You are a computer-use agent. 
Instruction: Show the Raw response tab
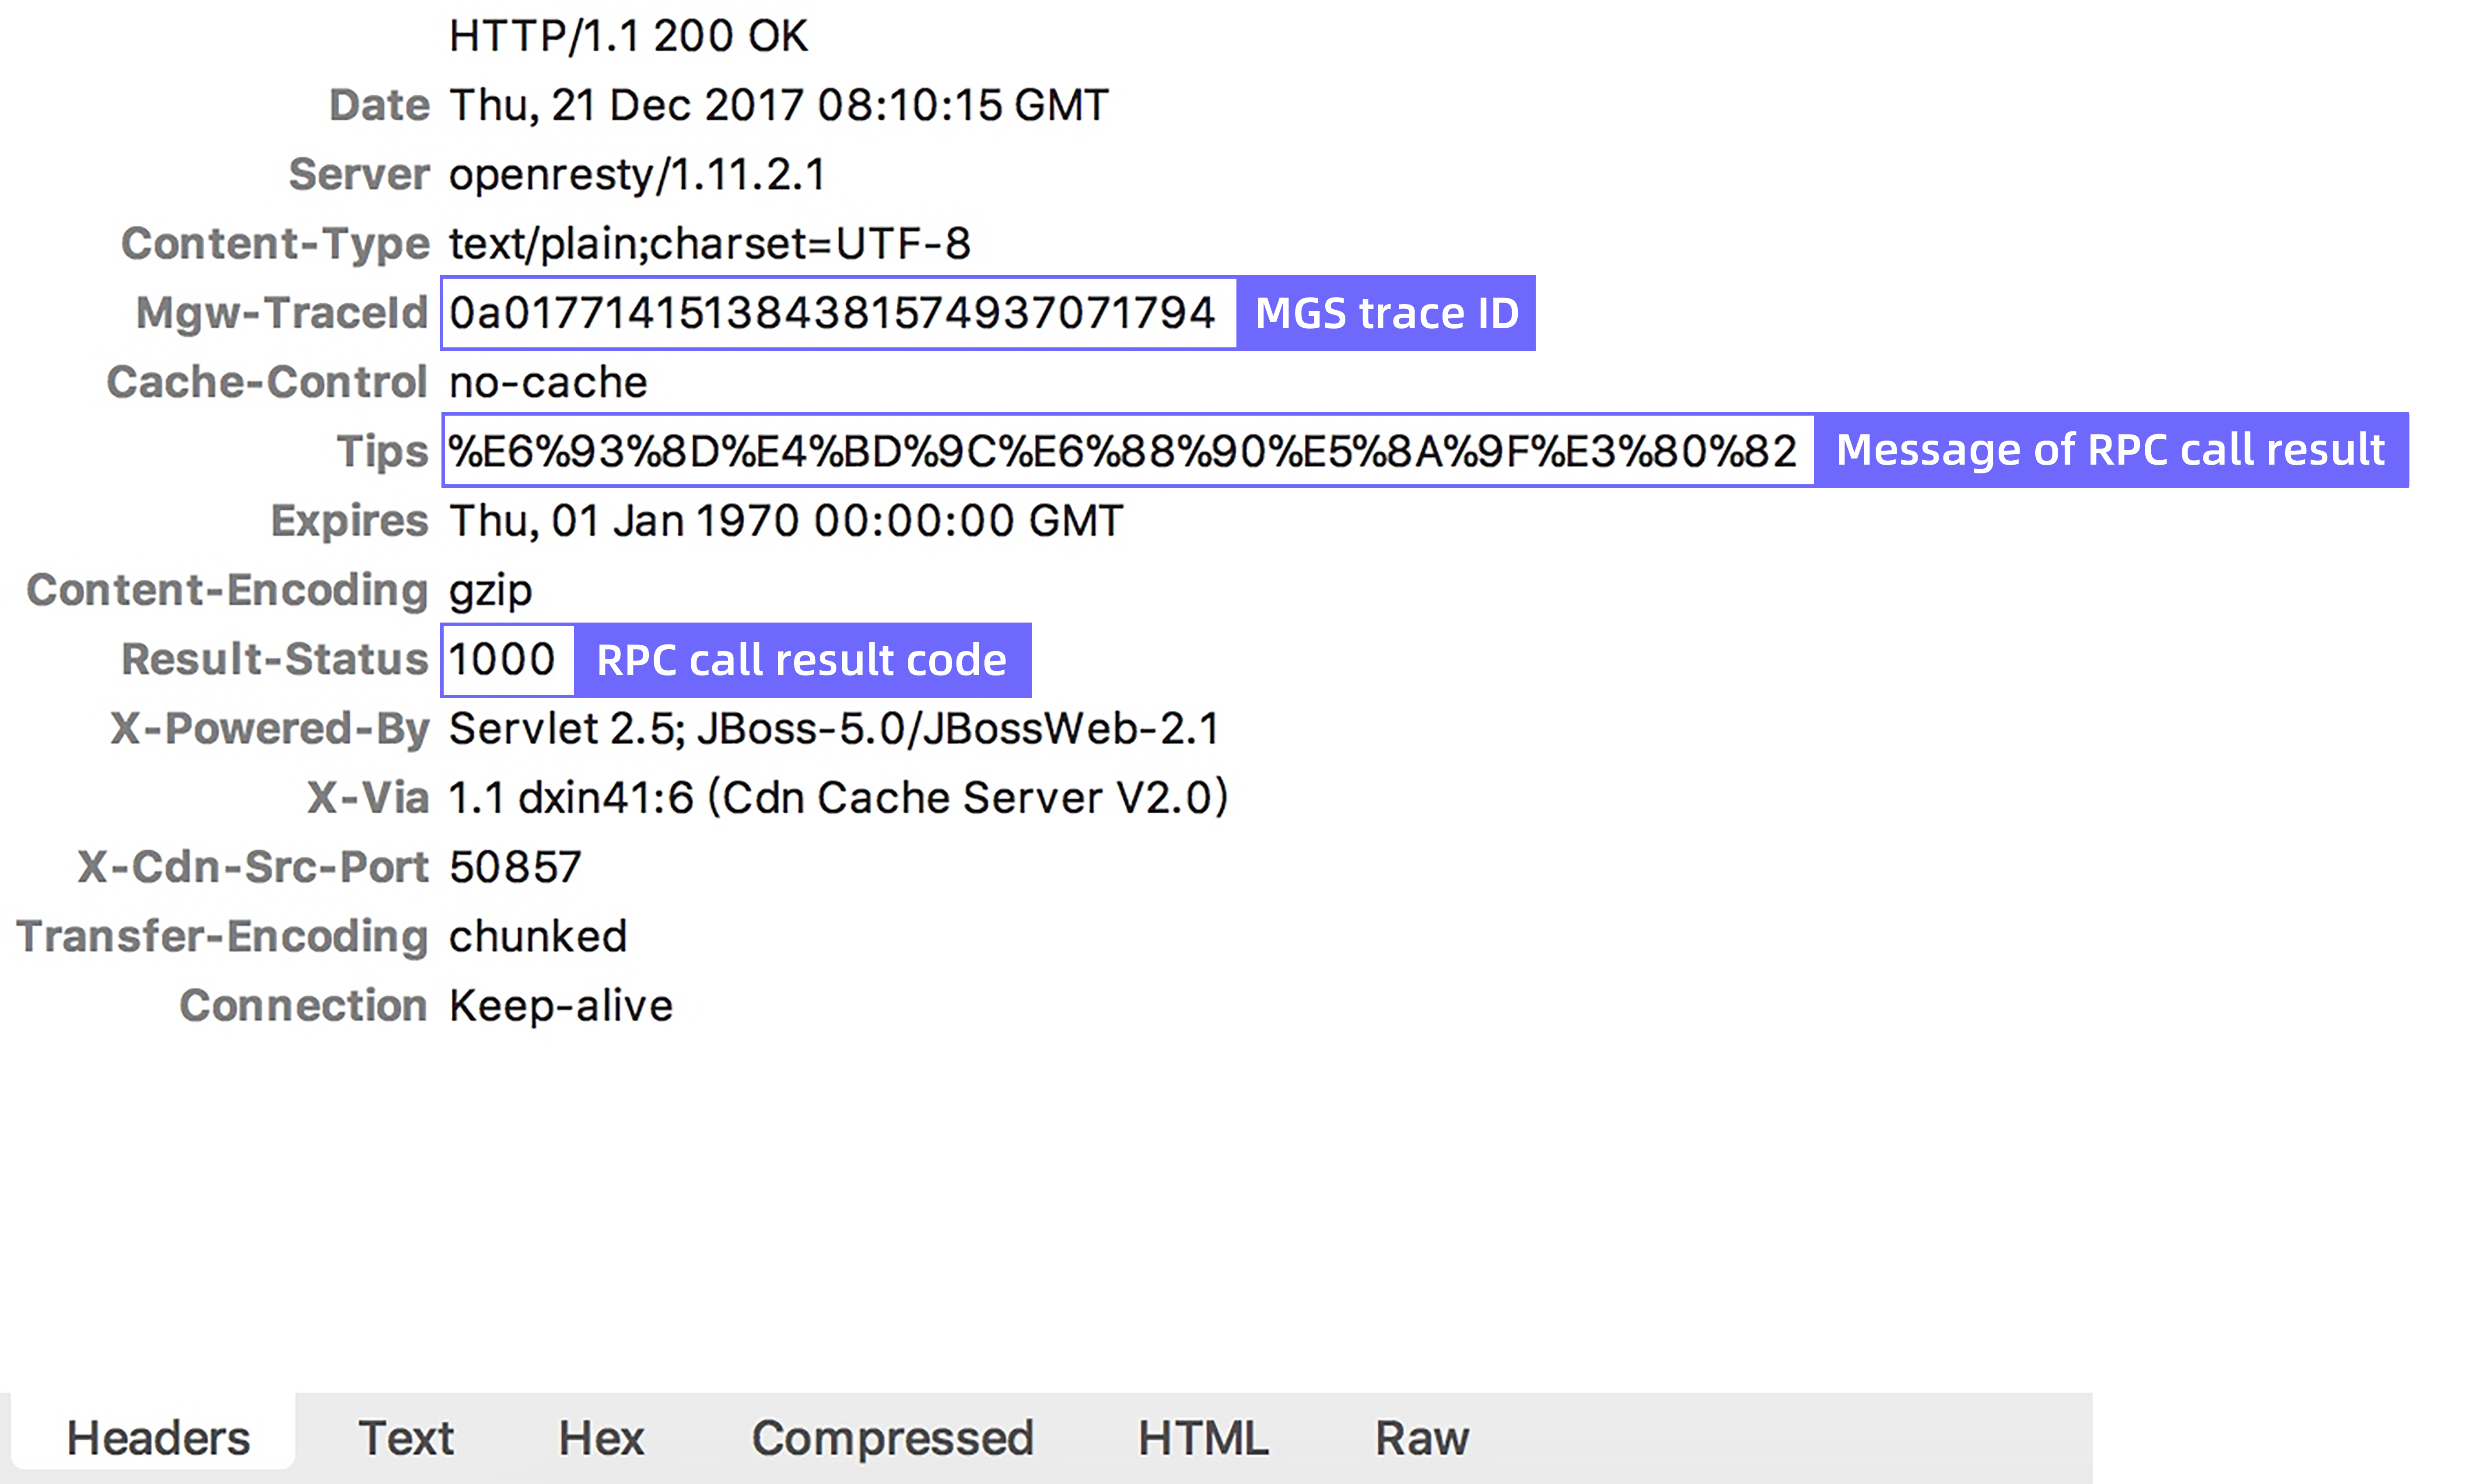1421,1438
